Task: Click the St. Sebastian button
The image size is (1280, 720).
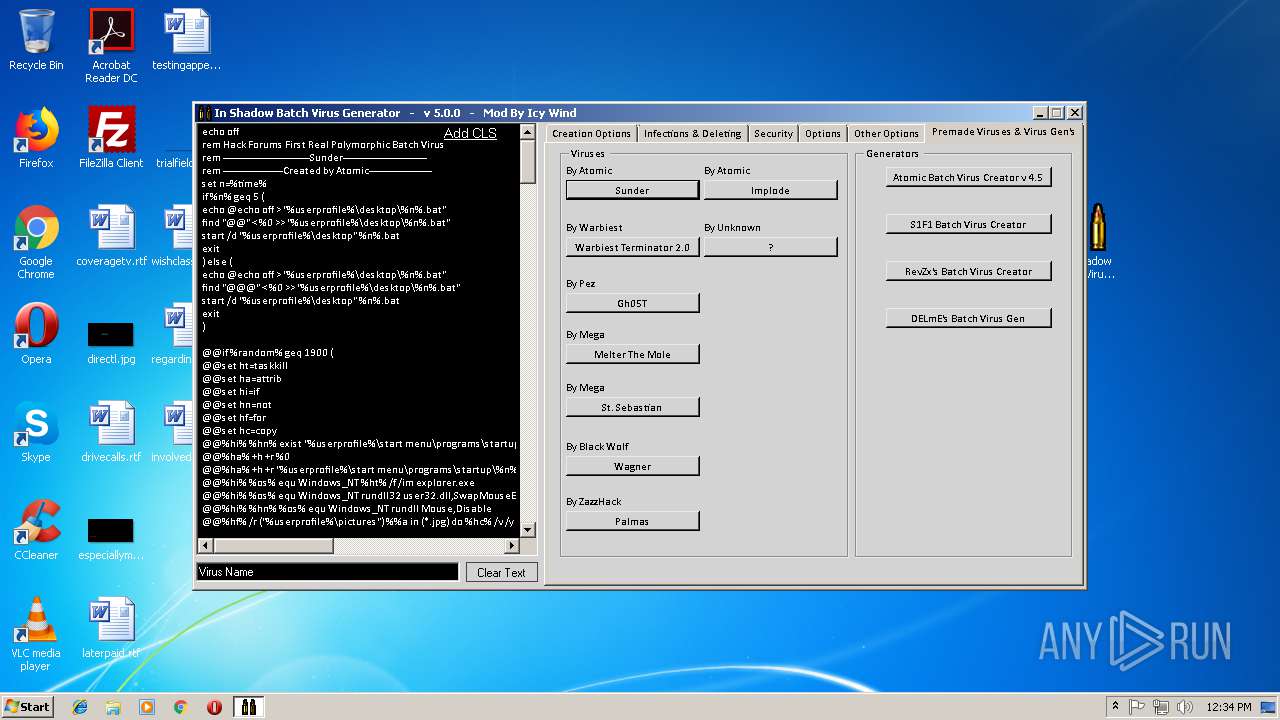Action: coord(632,407)
